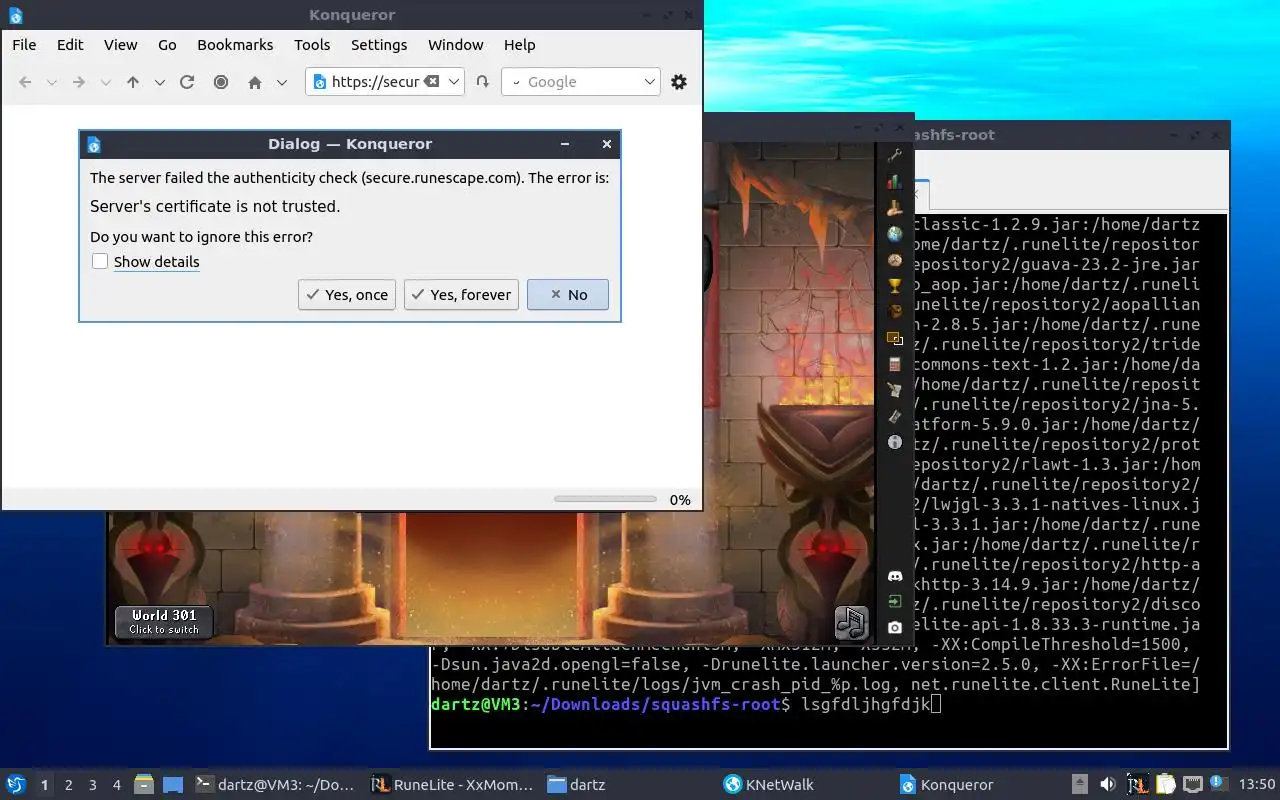Expand the Home button dropdown arrow

coord(282,82)
